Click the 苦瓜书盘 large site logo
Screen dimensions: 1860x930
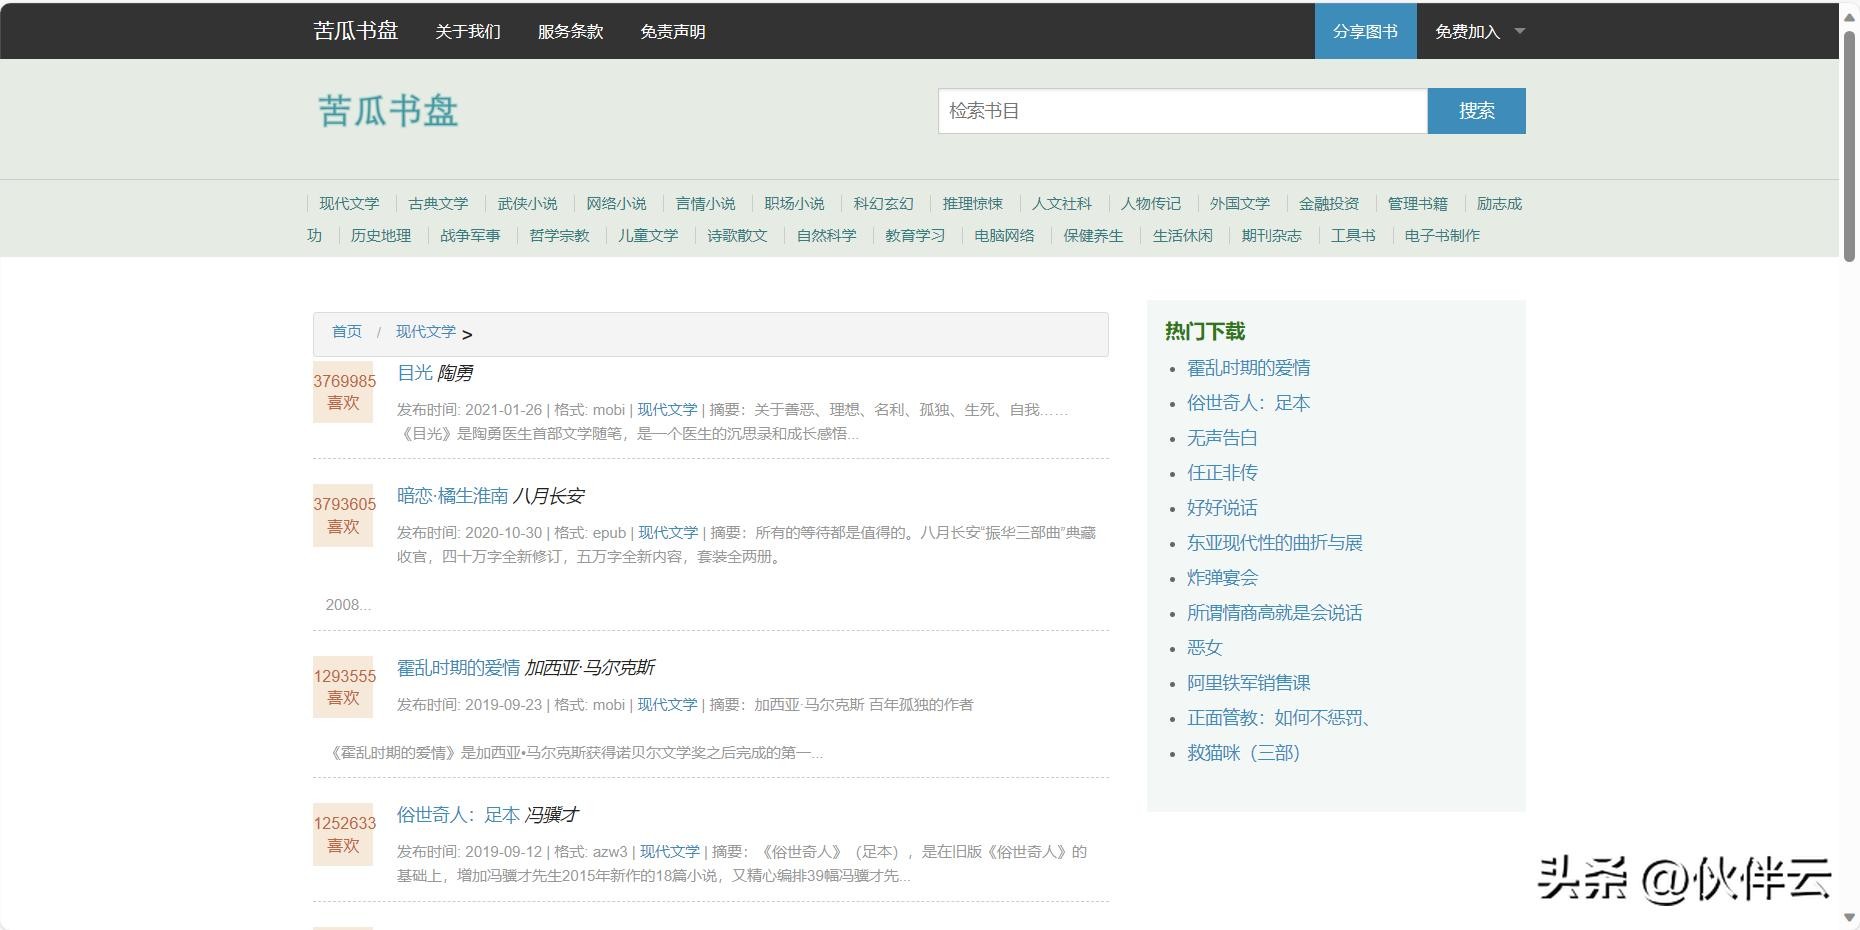[388, 111]
